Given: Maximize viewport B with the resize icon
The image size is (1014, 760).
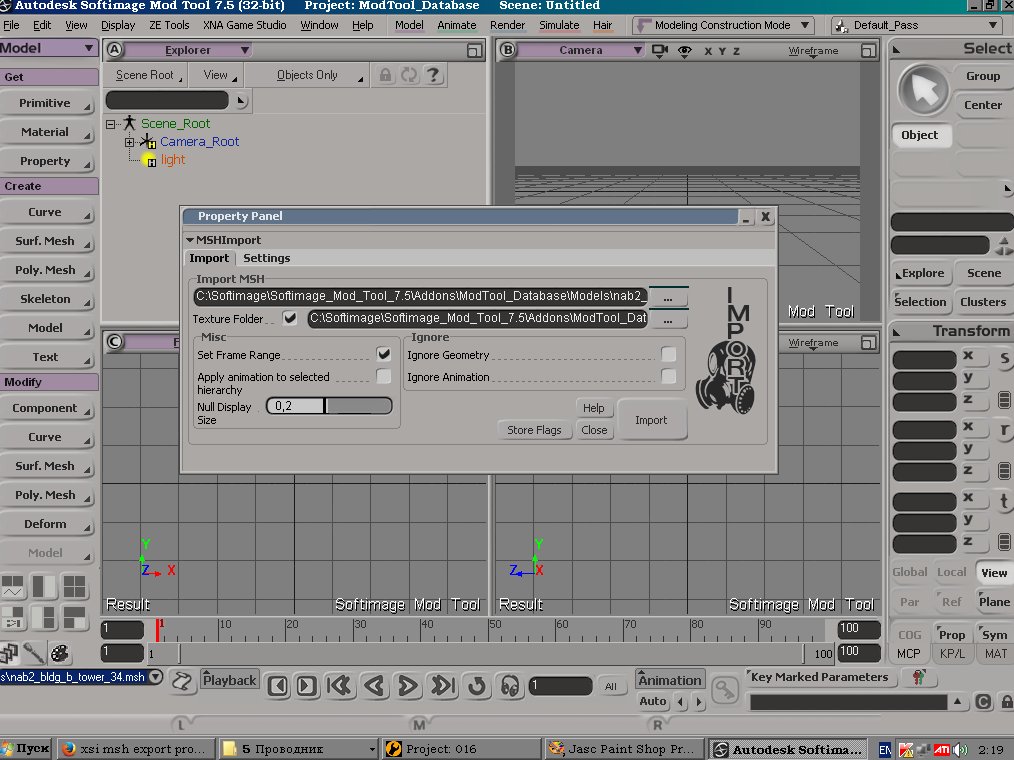Looking at the screenshot, I should pyautogui.click(x=868, y=50).
